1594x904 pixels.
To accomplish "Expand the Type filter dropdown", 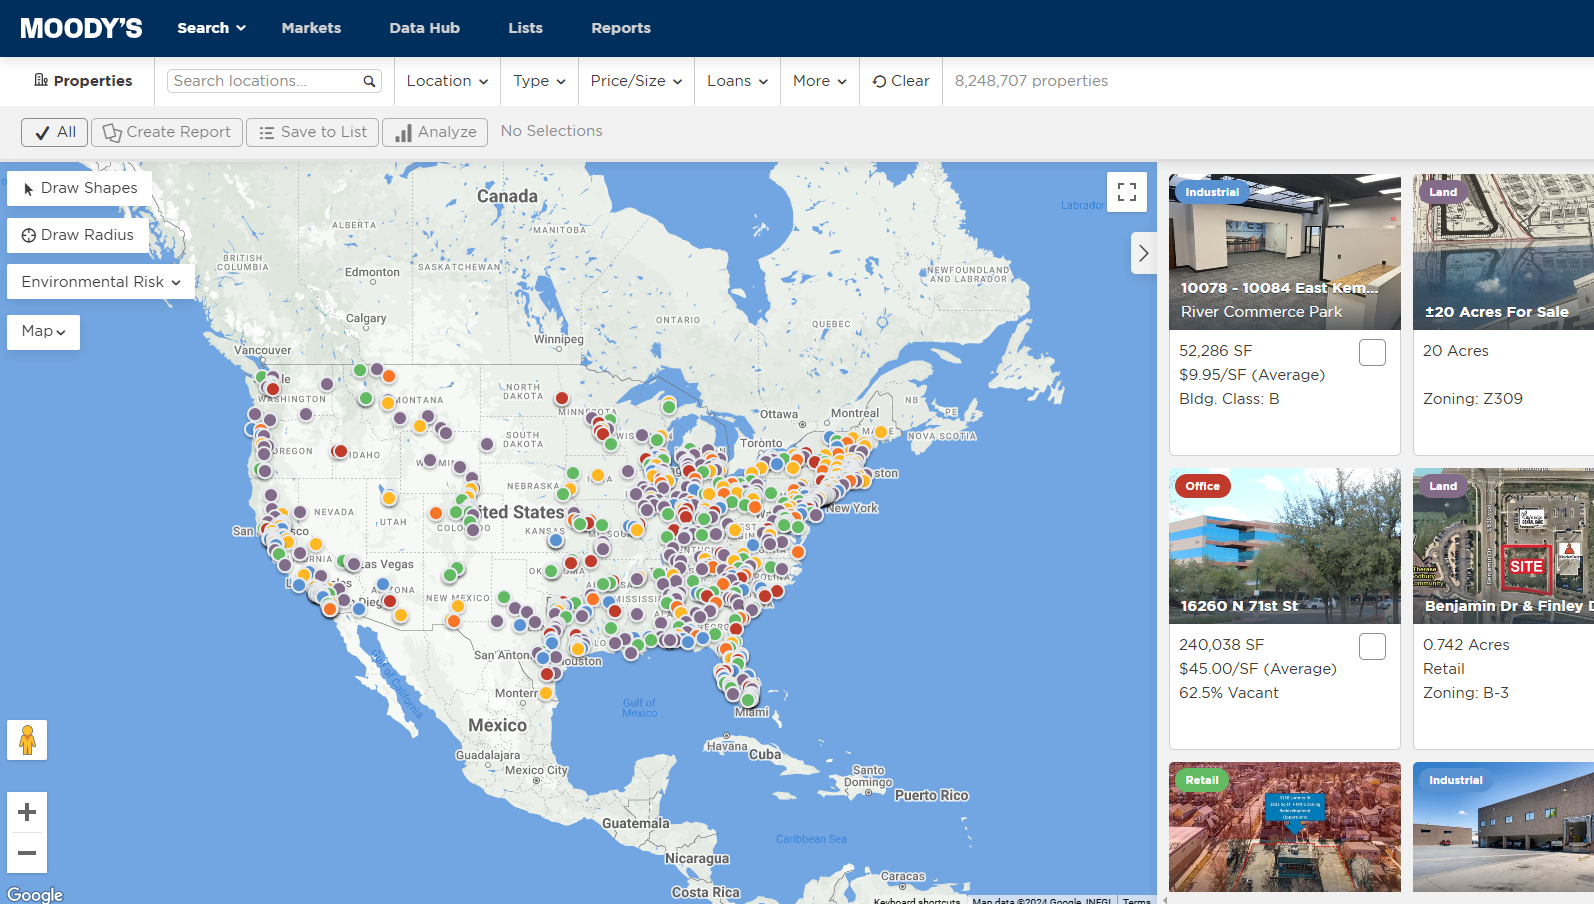I will [539, 81].
